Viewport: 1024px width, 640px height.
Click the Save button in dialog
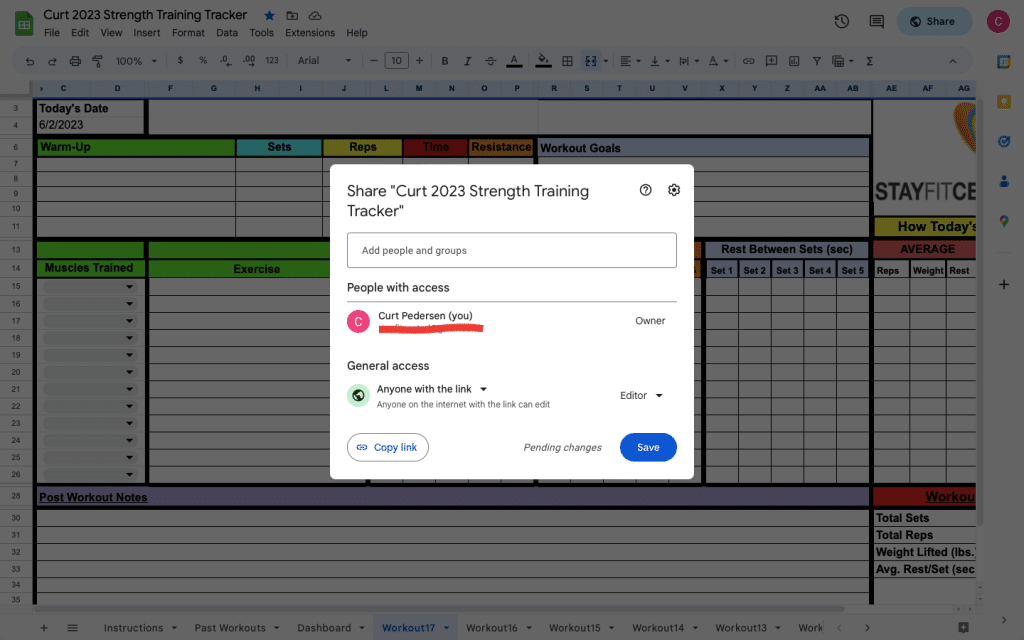pyautogui.click(x=648, y=447)
